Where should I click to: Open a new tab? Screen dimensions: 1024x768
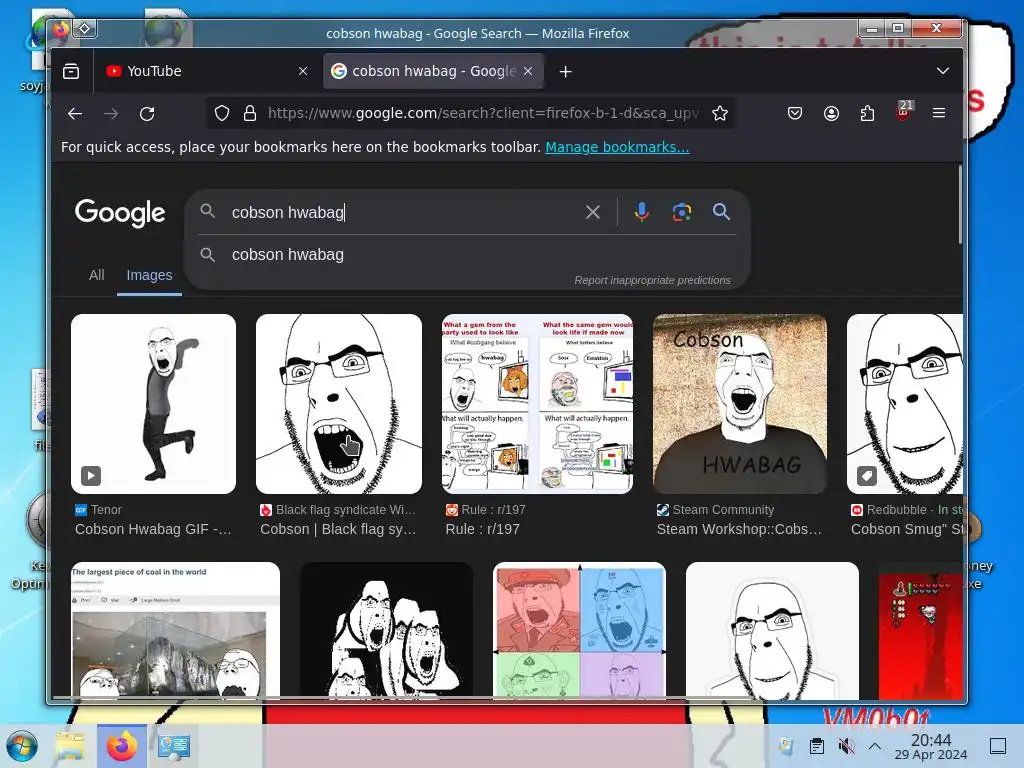566,72
